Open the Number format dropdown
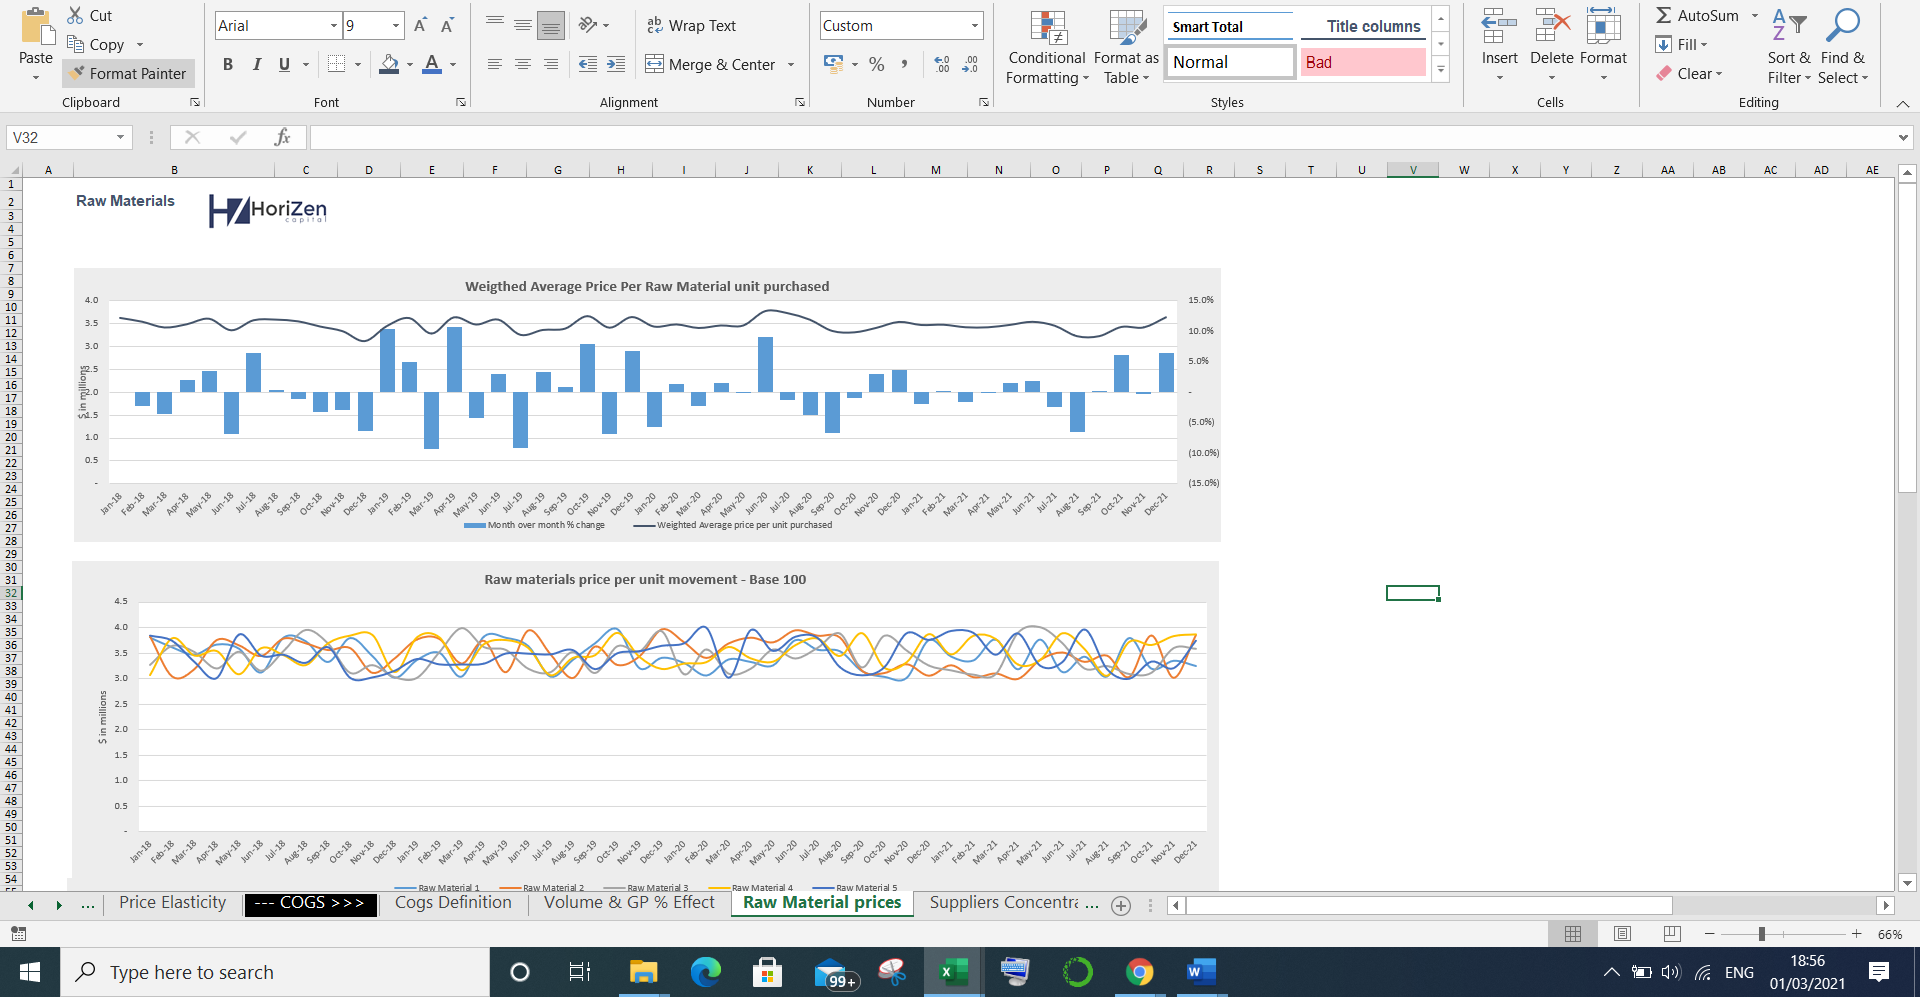1920x997 pixels. coord(974,25)
